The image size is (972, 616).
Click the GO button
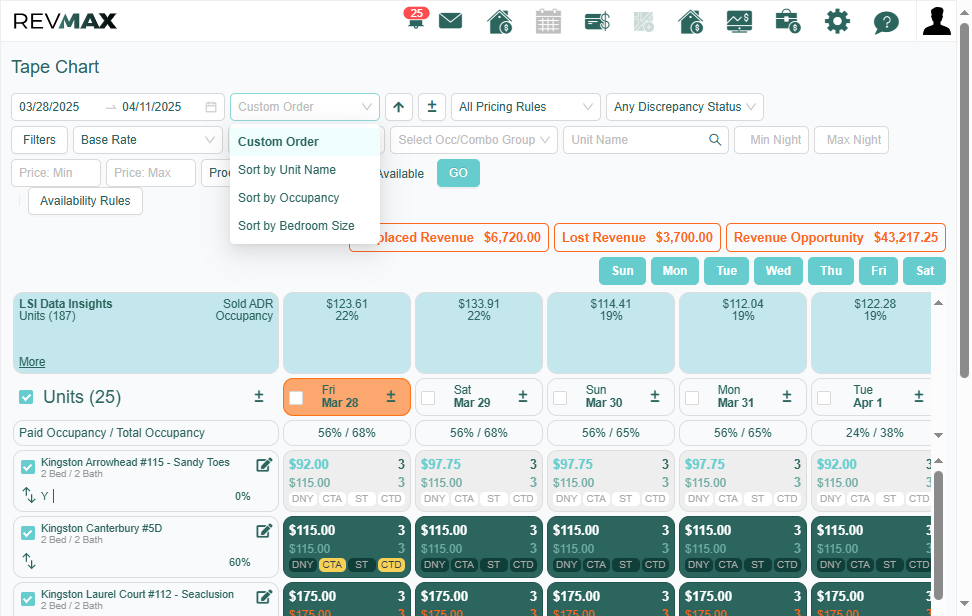[x=458, y=173]
